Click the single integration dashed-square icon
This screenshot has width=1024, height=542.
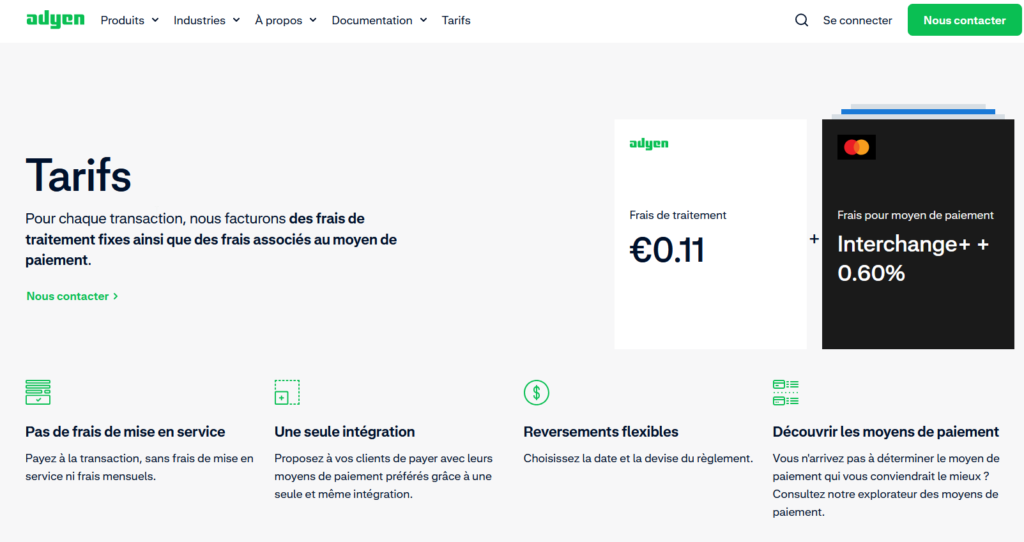(287, 392)
